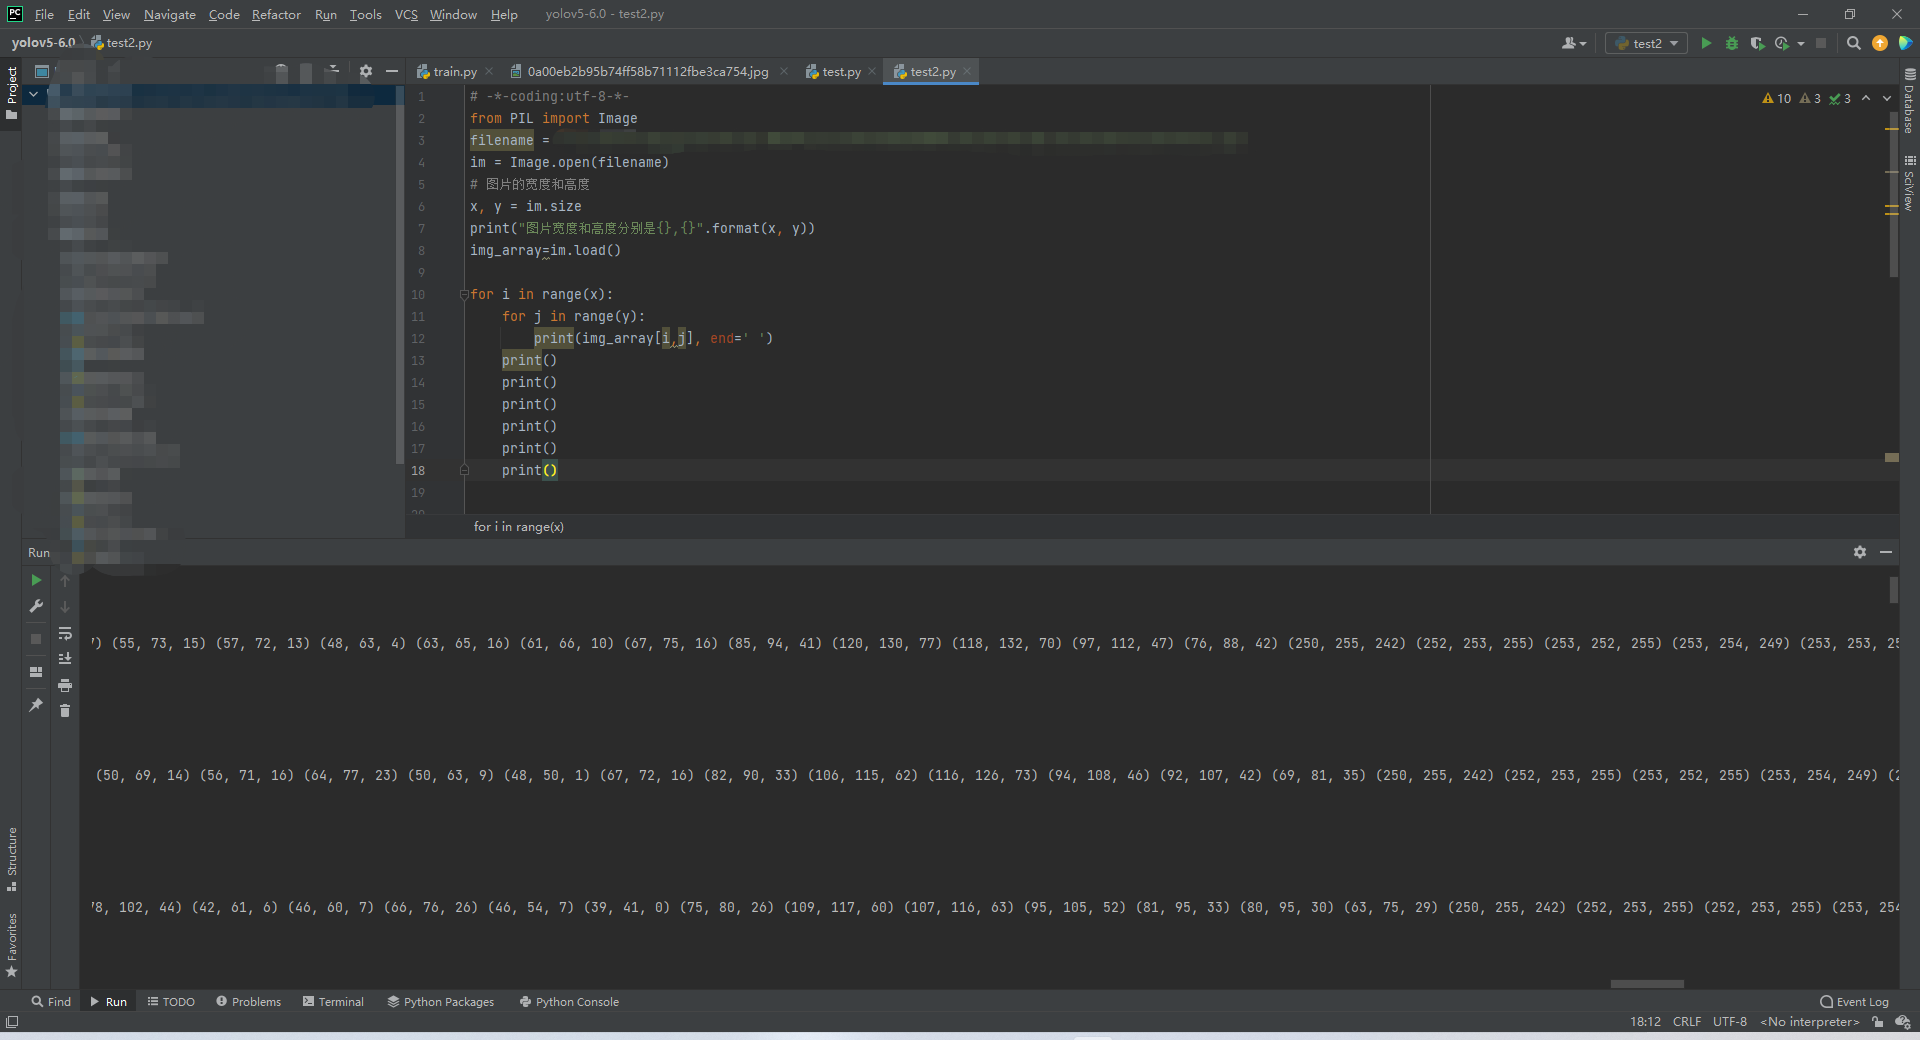Open the VCS menu
Viewport: 1920px width, 1040px height.
point(406,14)
